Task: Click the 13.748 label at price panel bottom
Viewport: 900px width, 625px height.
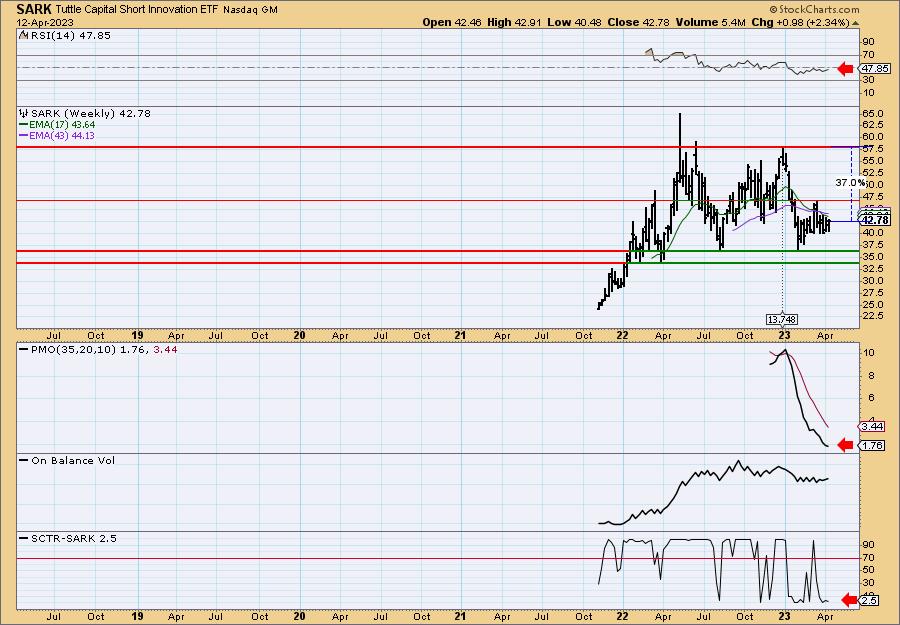Action: [782, 319]
